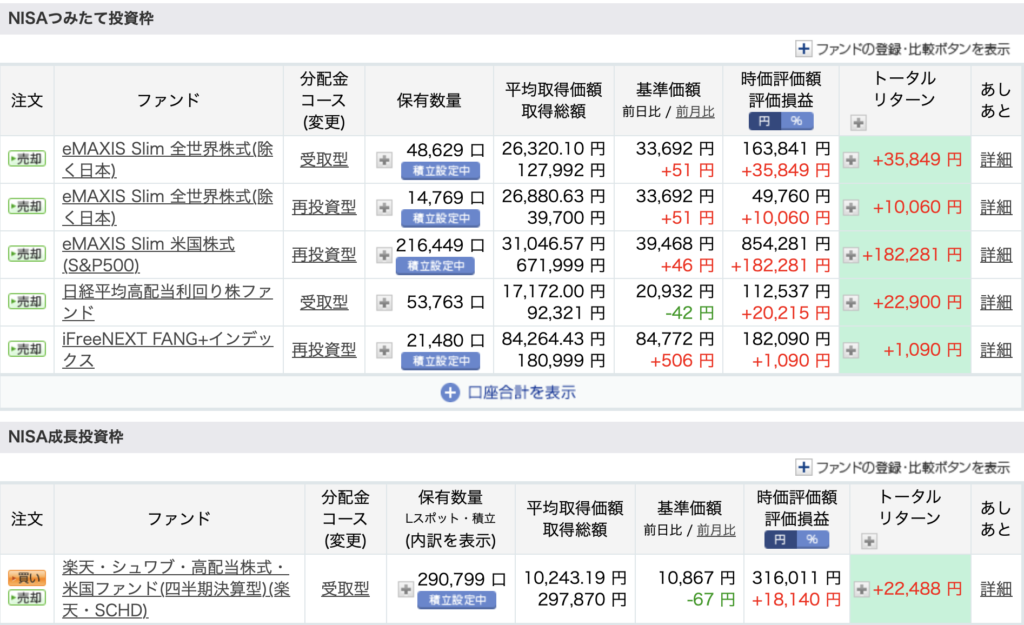Open 詳細 link for iFreeNEXT FANG+ row
Screen dimensions: 1024x625
(995, 350)
